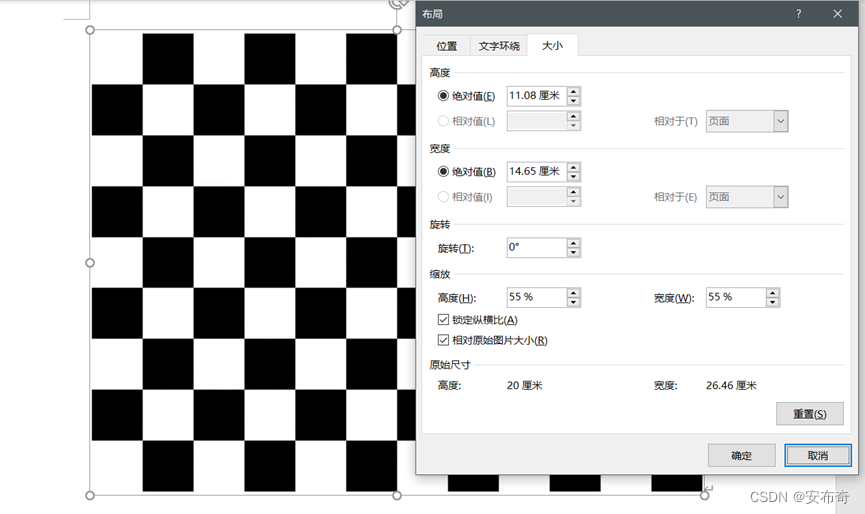Click the image's top-left resize handle
865x514 pixels.
point(90,30)
